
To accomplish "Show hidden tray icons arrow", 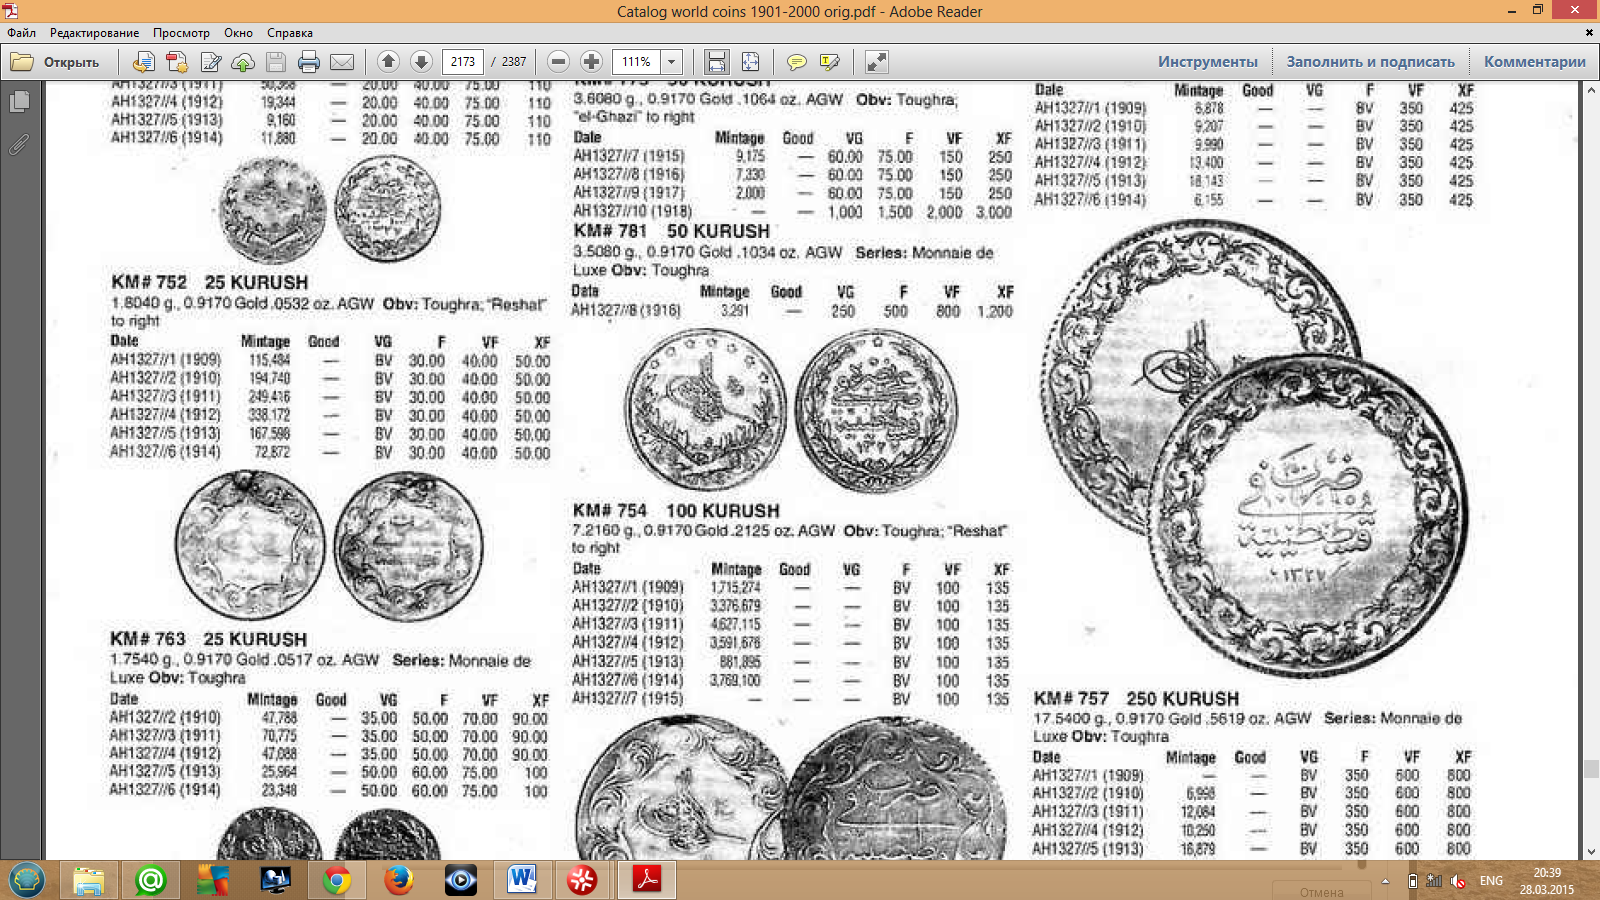I will 1385,881.
